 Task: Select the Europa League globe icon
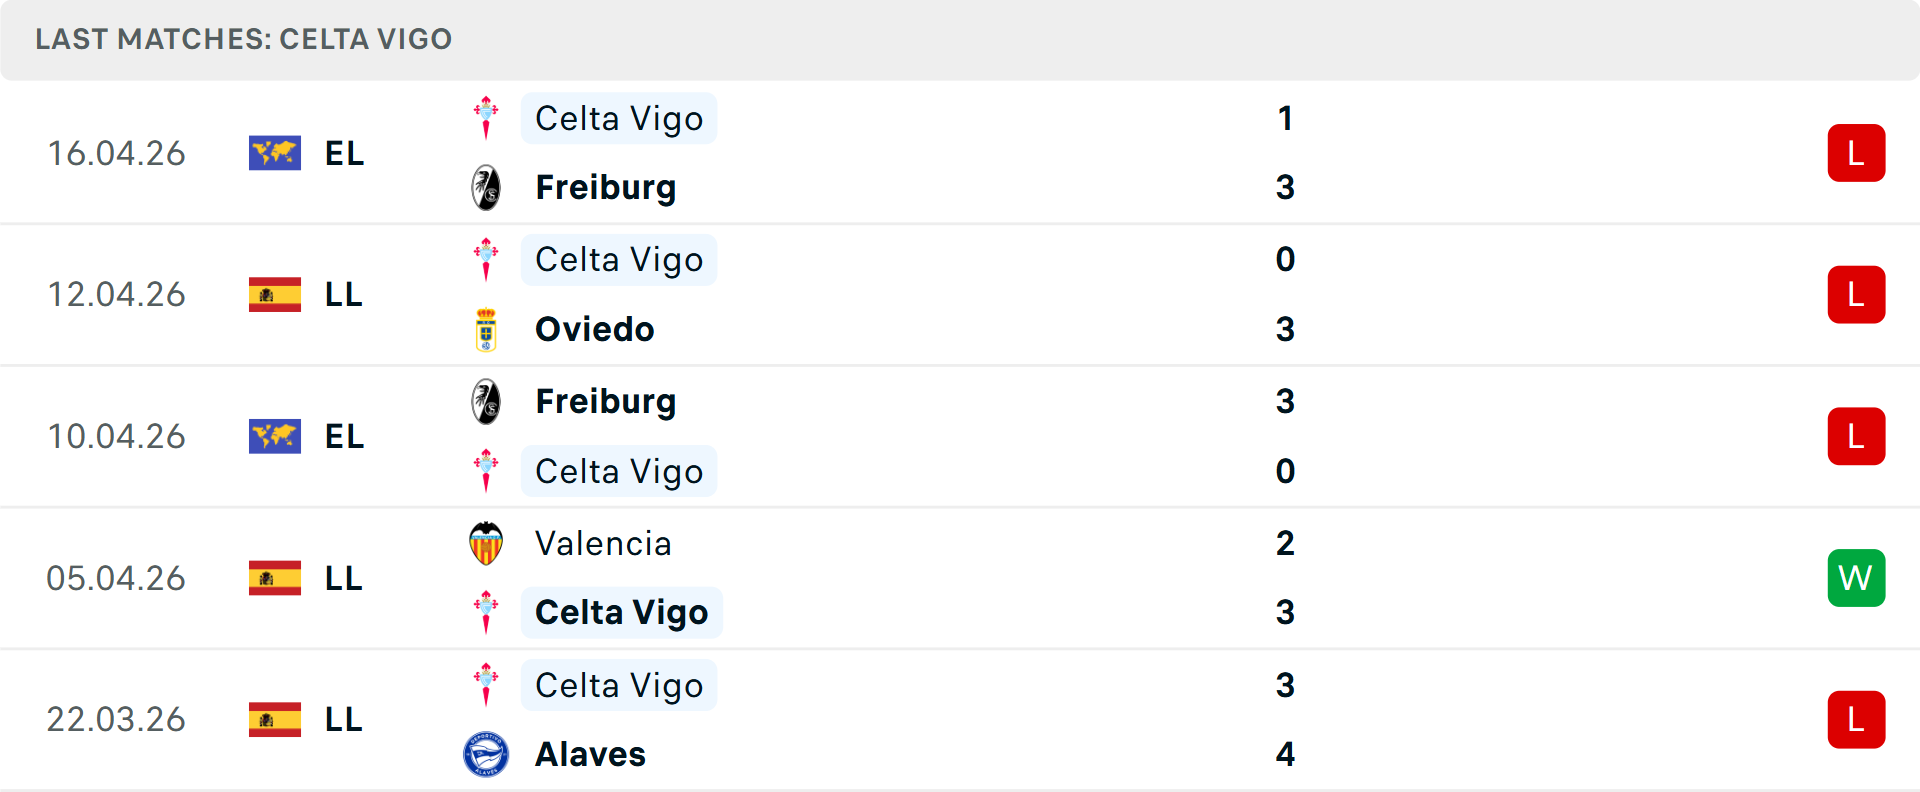tap(274, 153)
